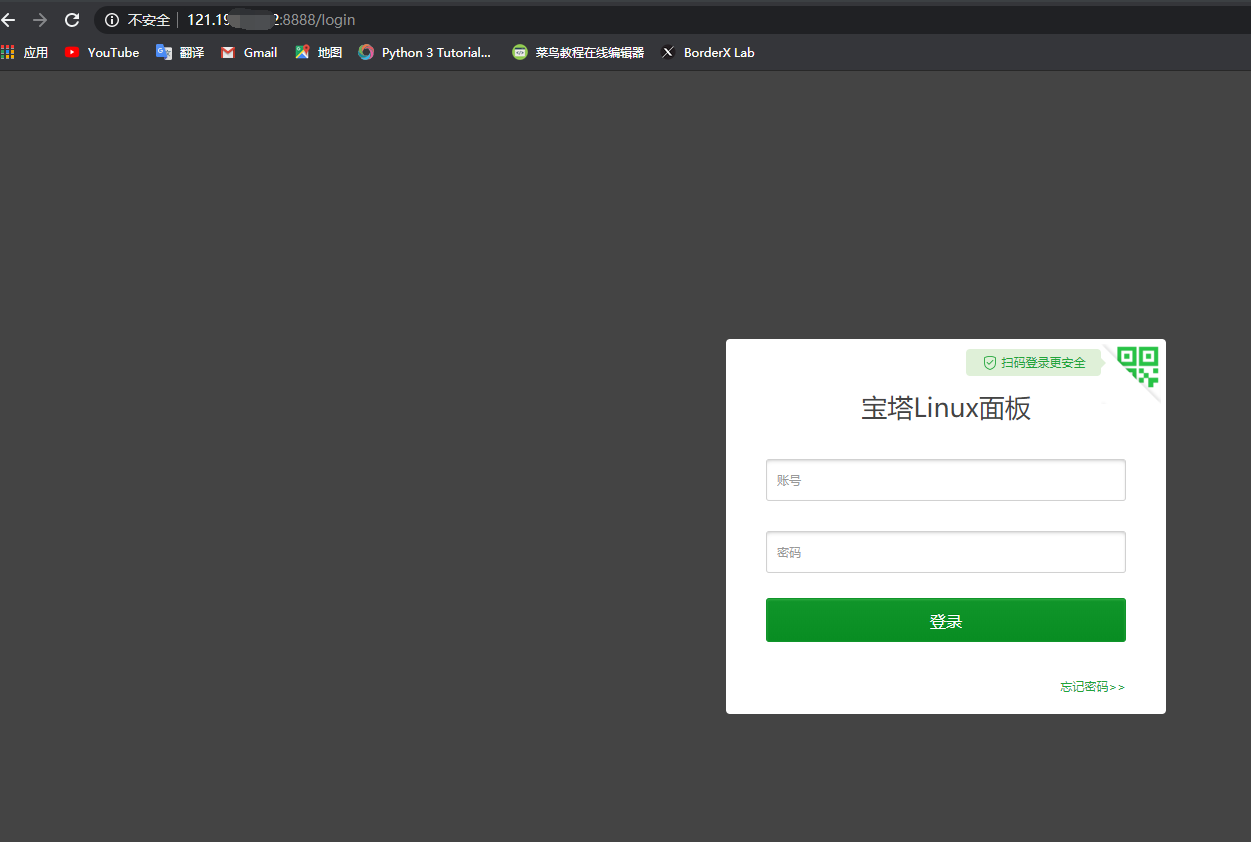Focus the 账号 username field
Screen dimensions: 1251x842
coord(946,480)
